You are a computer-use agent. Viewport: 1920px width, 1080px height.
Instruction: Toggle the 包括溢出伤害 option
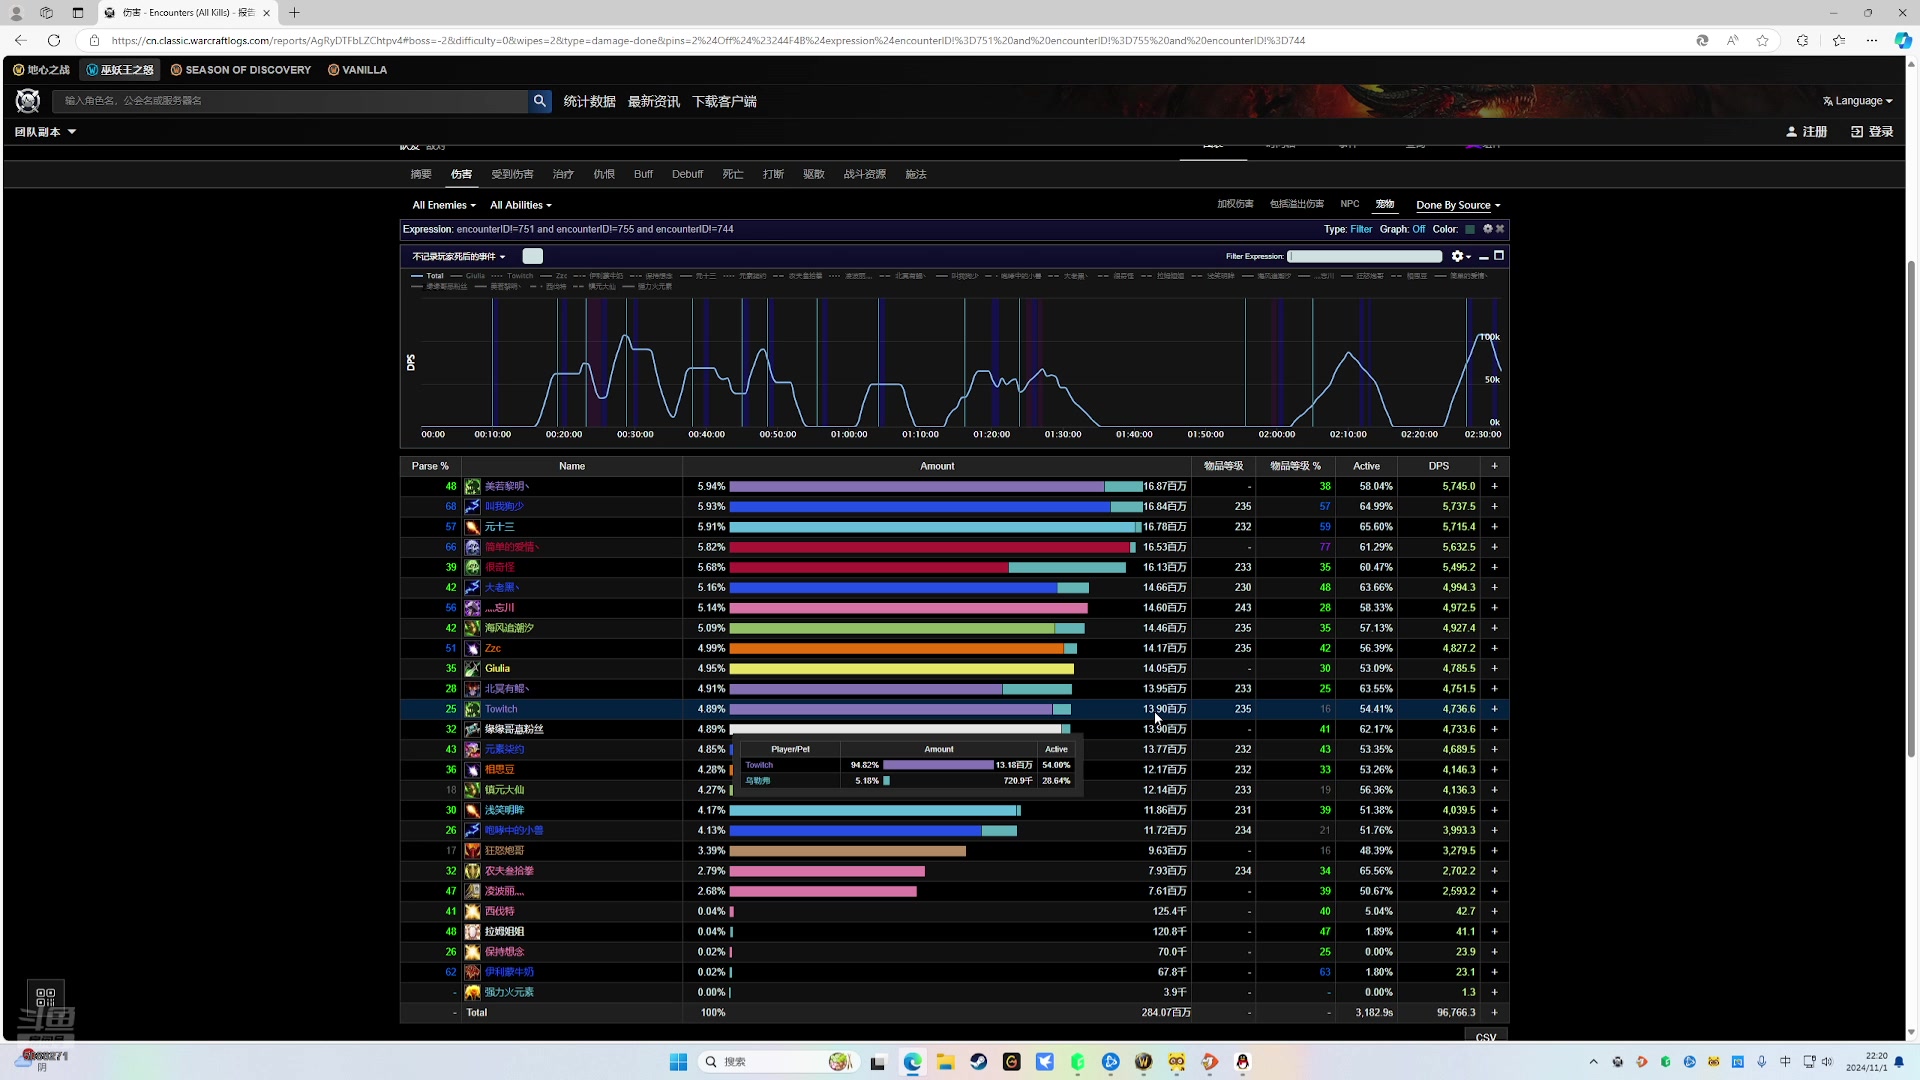point(1297,204)
